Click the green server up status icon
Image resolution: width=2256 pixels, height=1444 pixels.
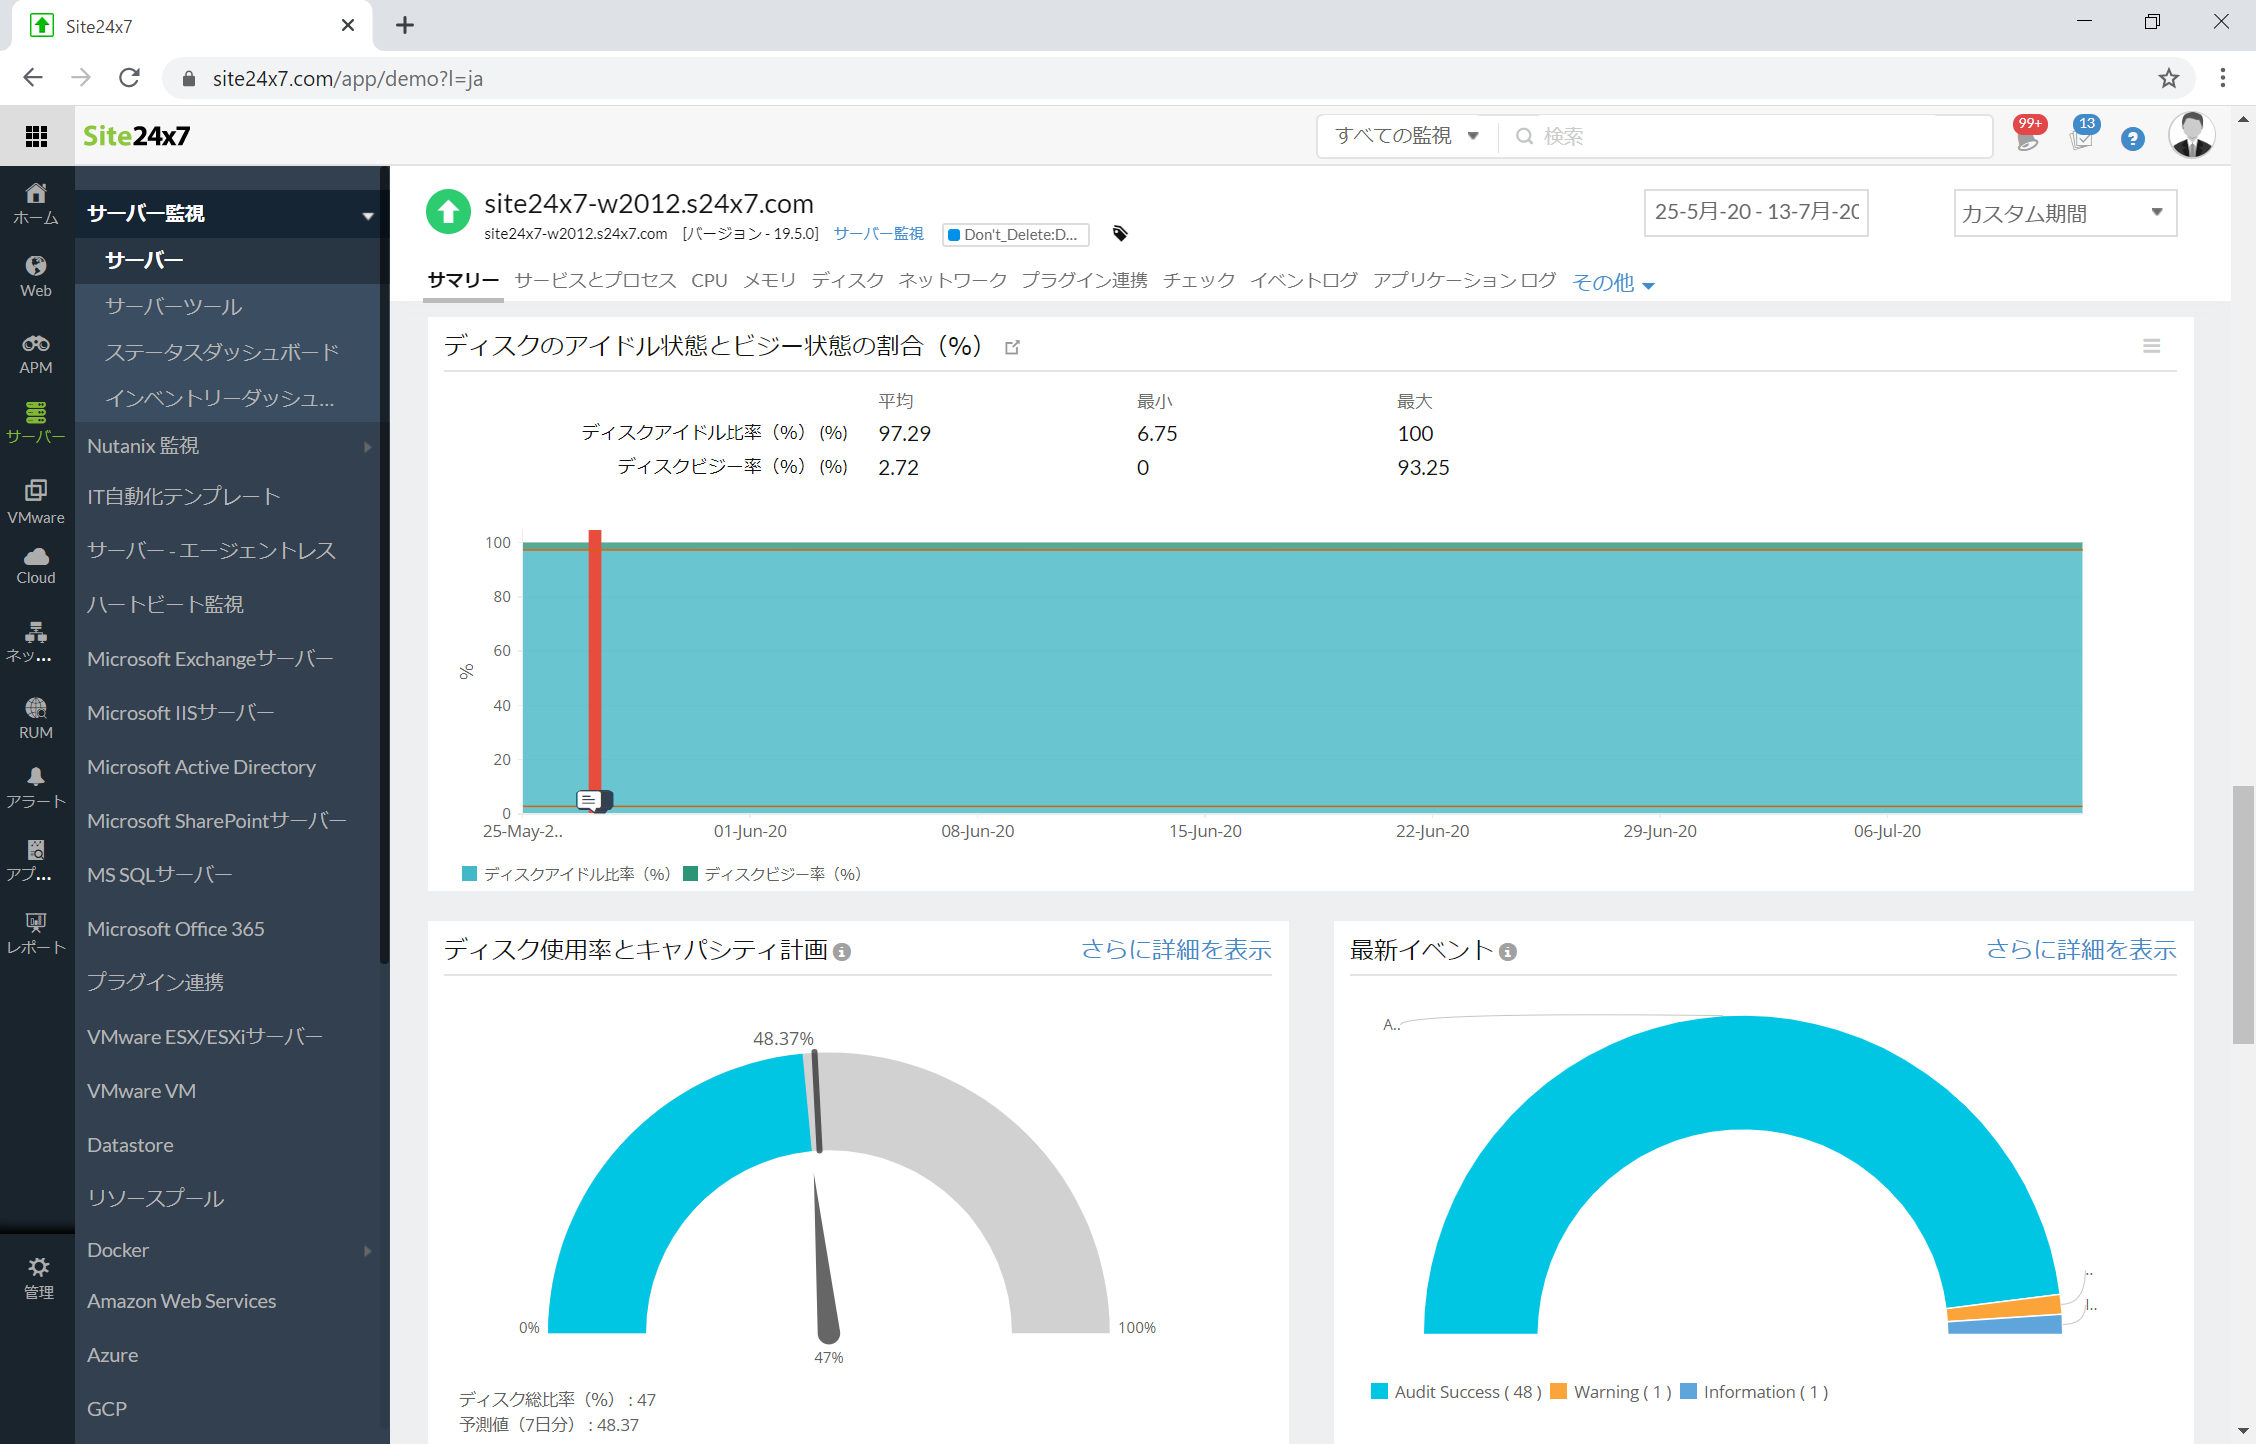[x=448, y=212]
